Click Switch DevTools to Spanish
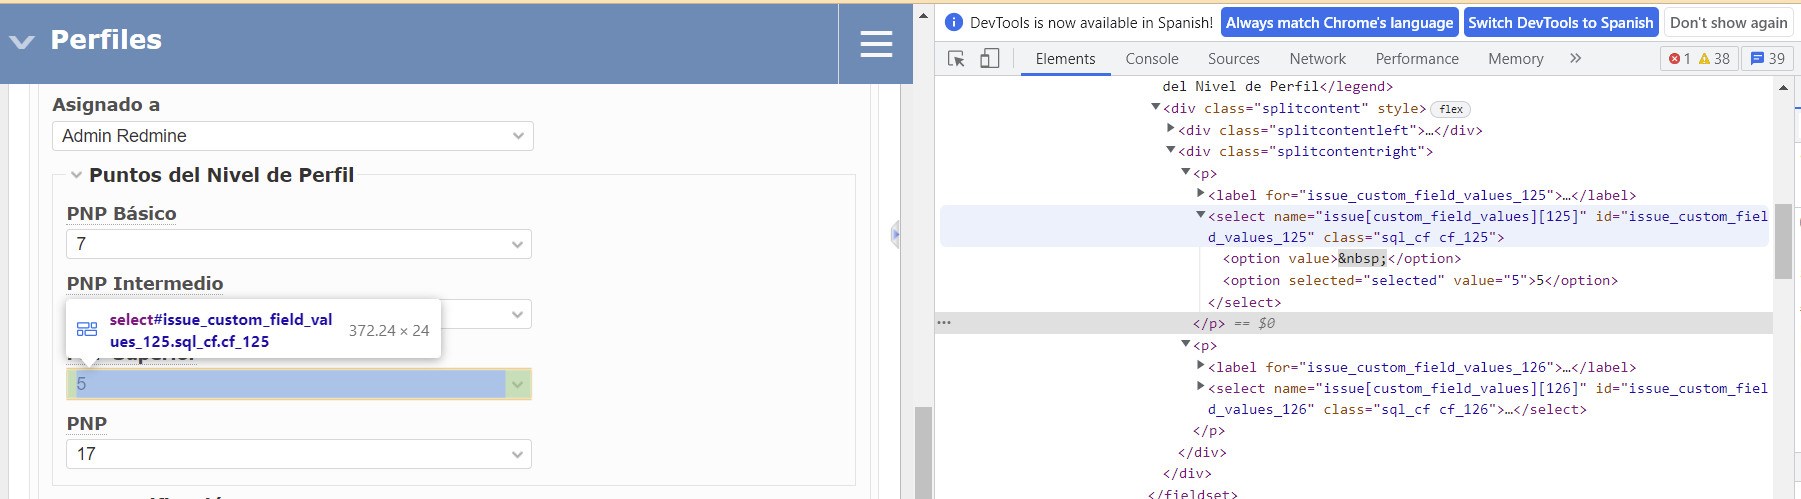 1560,23
